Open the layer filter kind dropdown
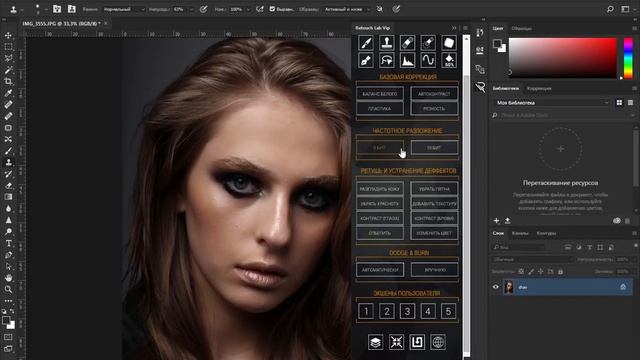 click(519, 247)
